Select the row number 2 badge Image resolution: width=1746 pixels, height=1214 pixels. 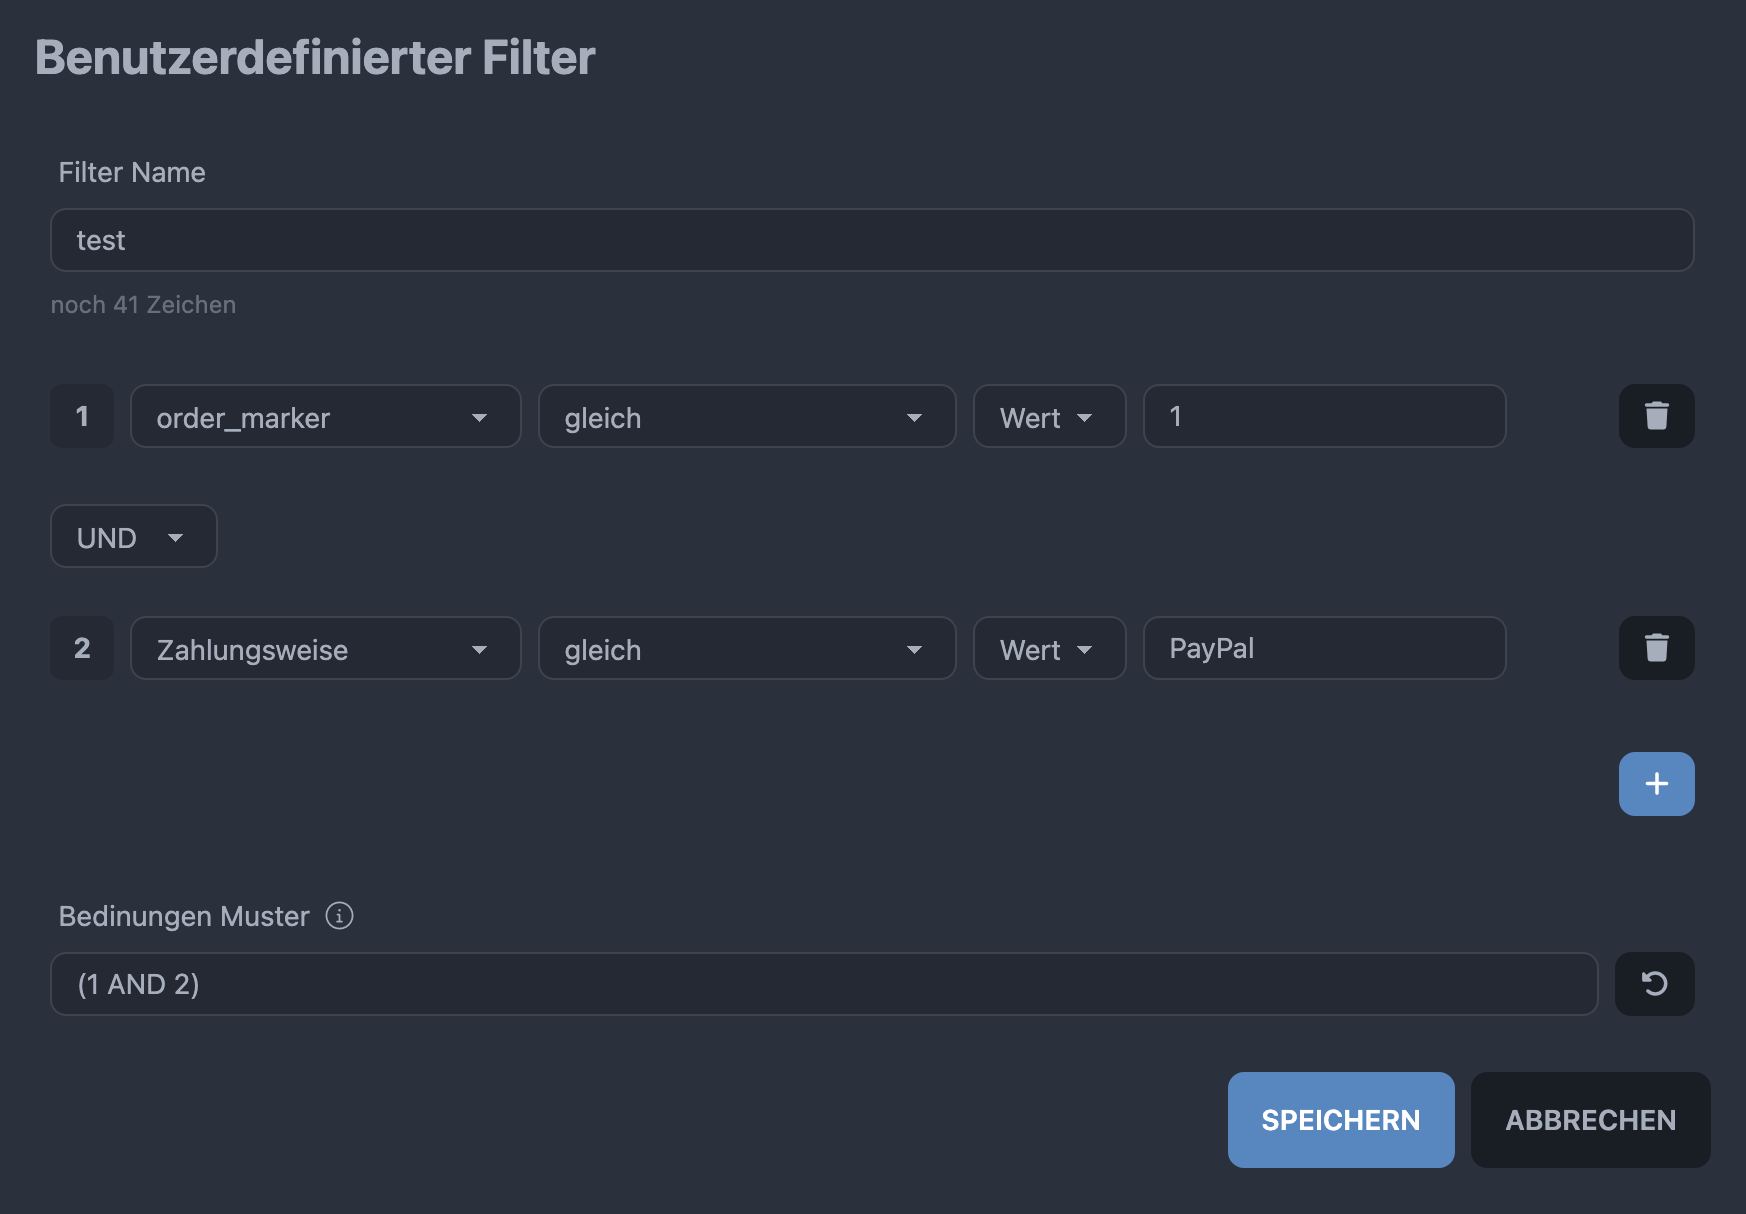pos(82,648)
